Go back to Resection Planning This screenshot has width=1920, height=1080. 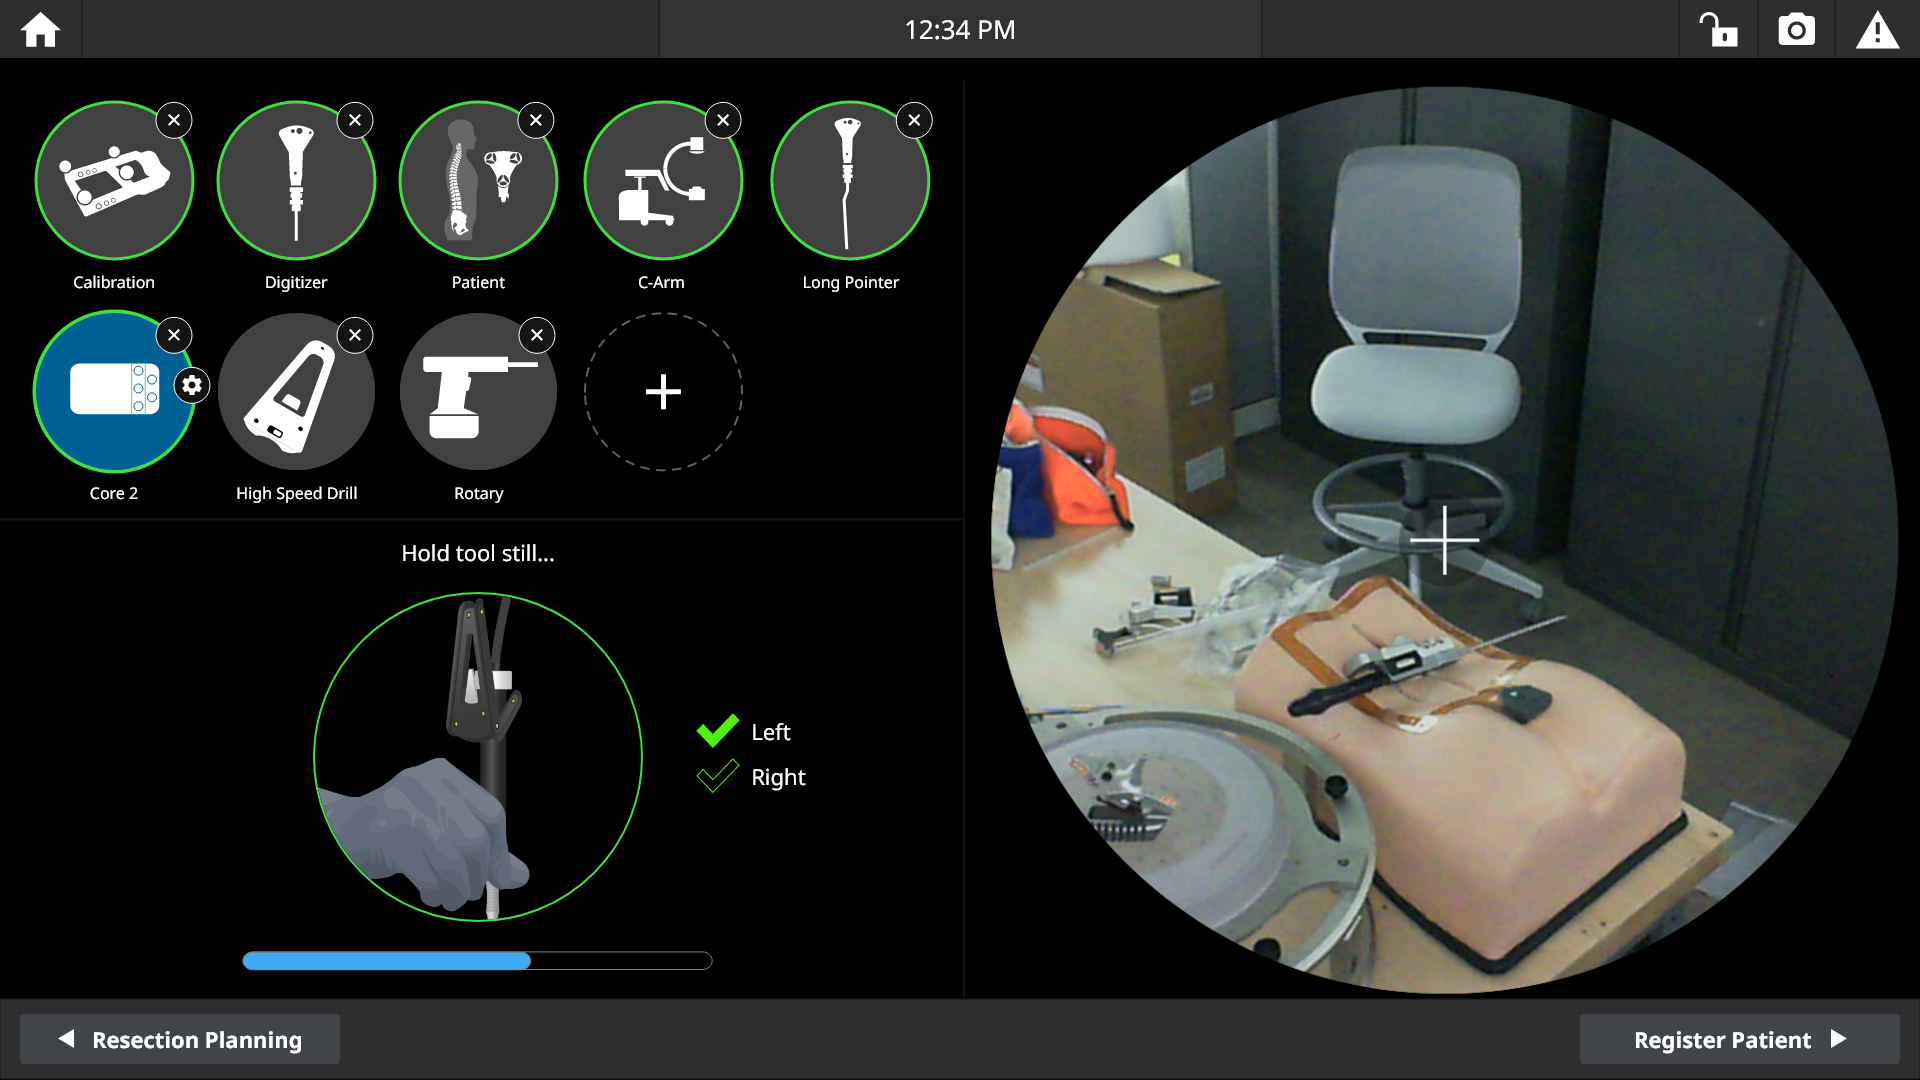click(x=180, y=1039)
